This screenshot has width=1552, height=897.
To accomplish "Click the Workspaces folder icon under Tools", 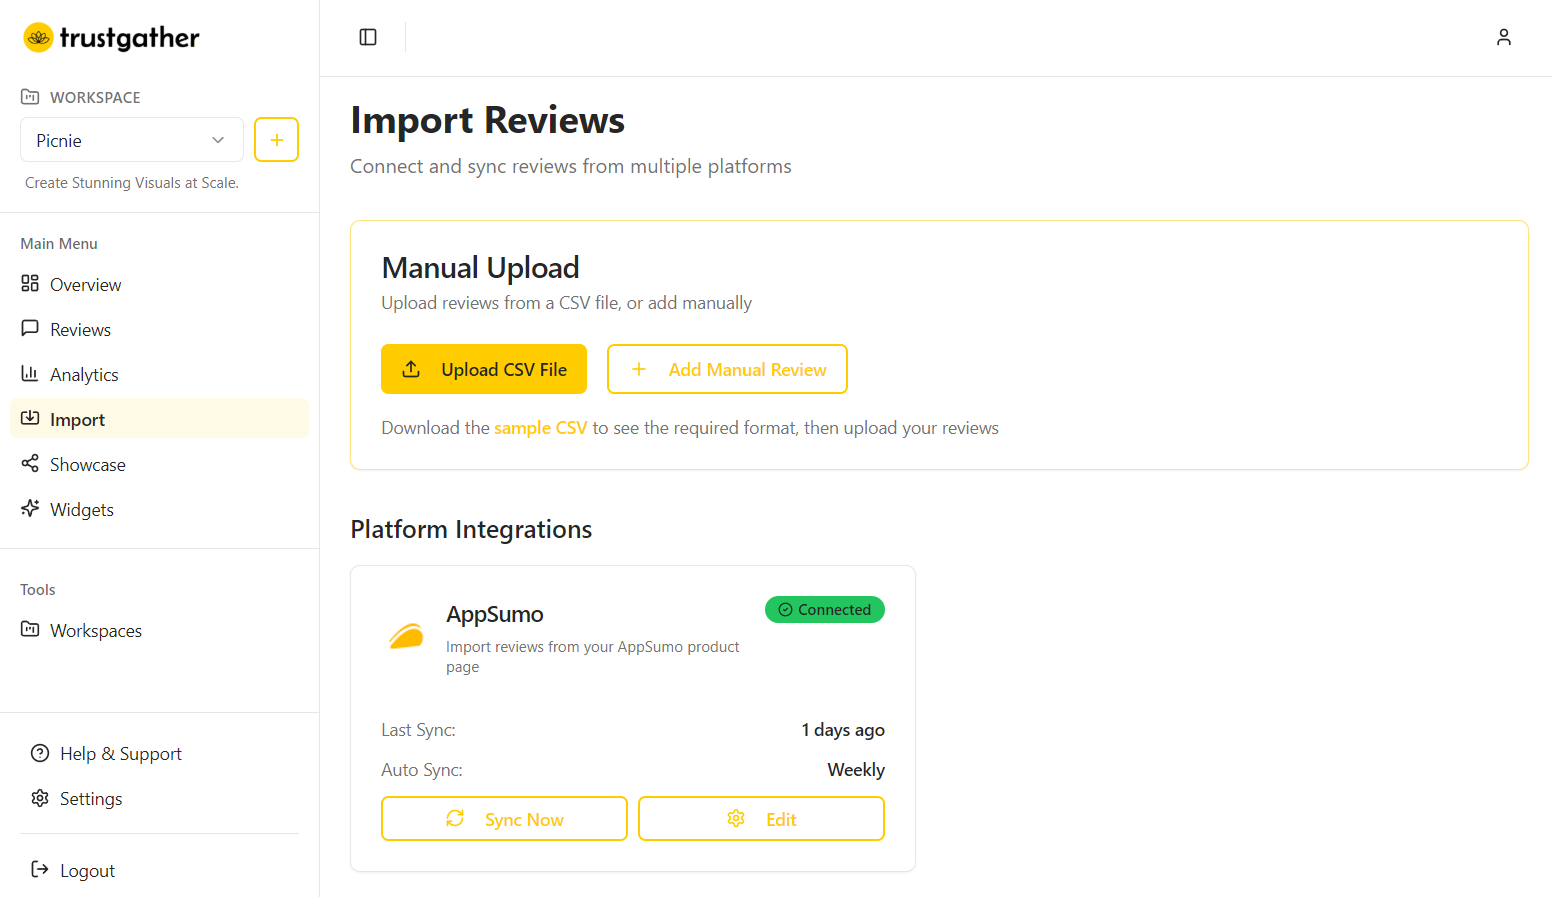I will (33, 630).
